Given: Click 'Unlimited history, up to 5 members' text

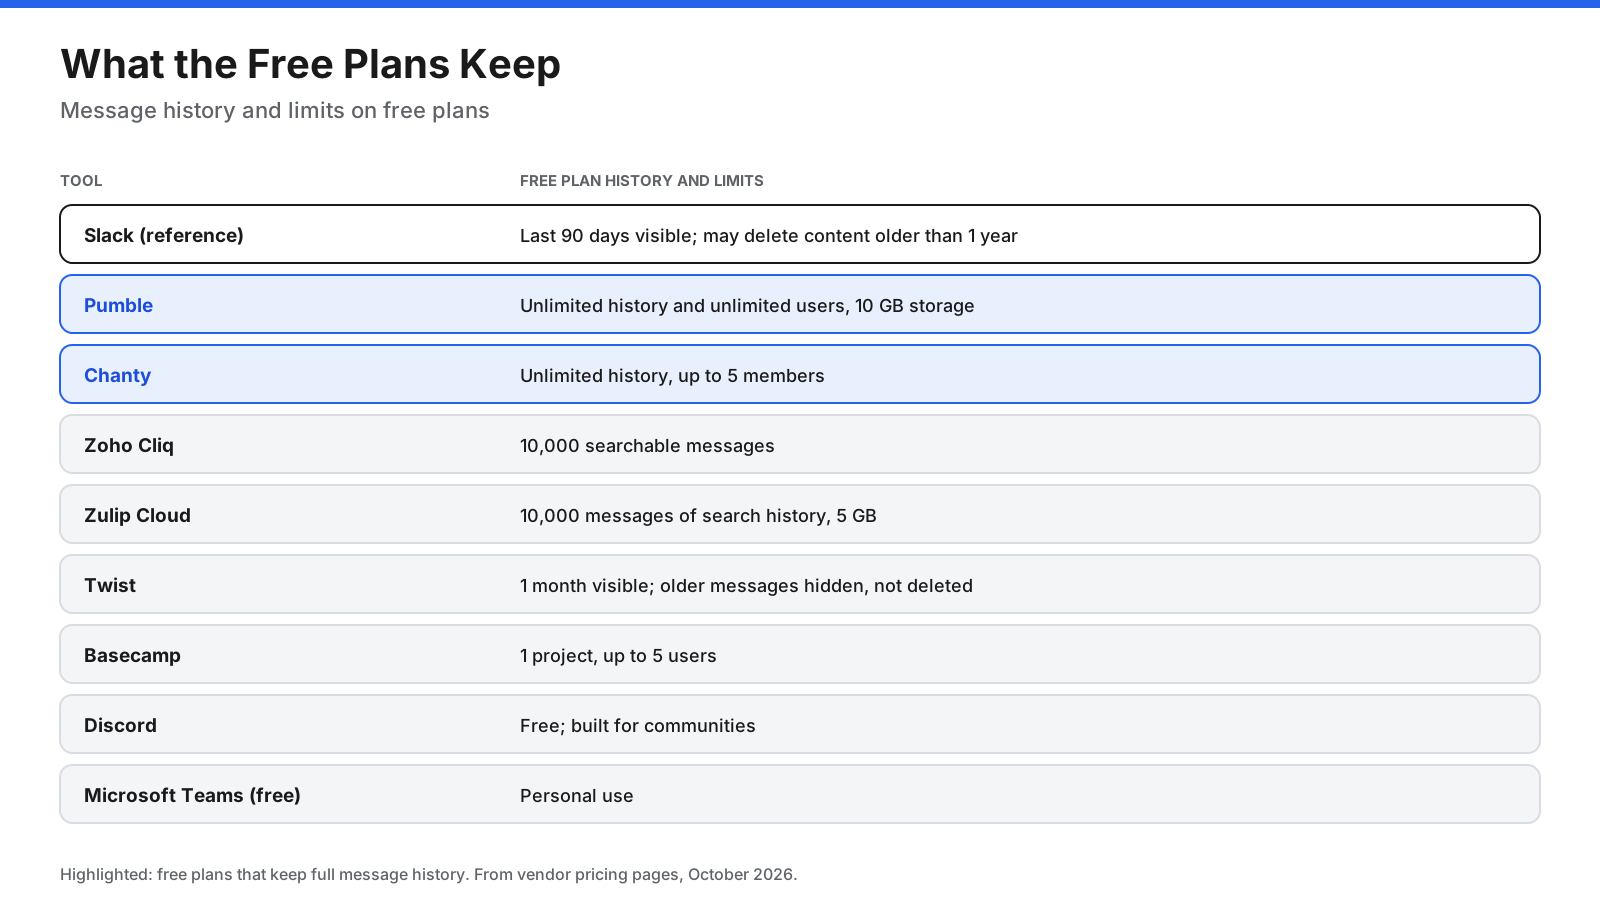Looking at the screenshot, I should 672,376.
